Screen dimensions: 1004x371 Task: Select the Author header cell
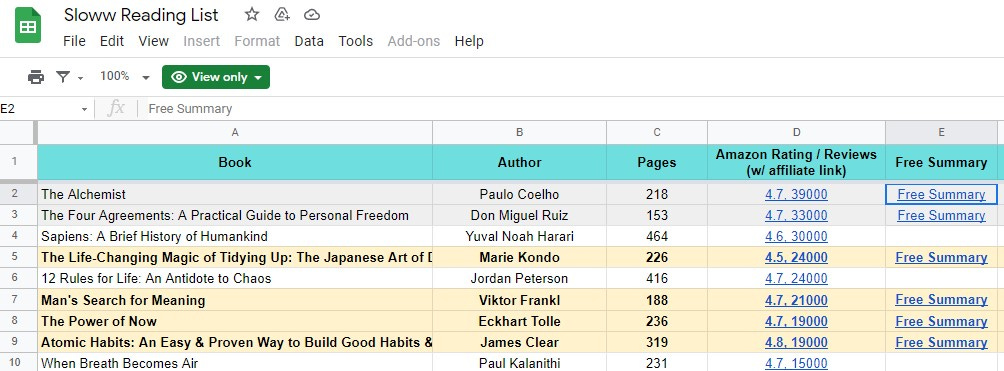(x=519, y=162)
